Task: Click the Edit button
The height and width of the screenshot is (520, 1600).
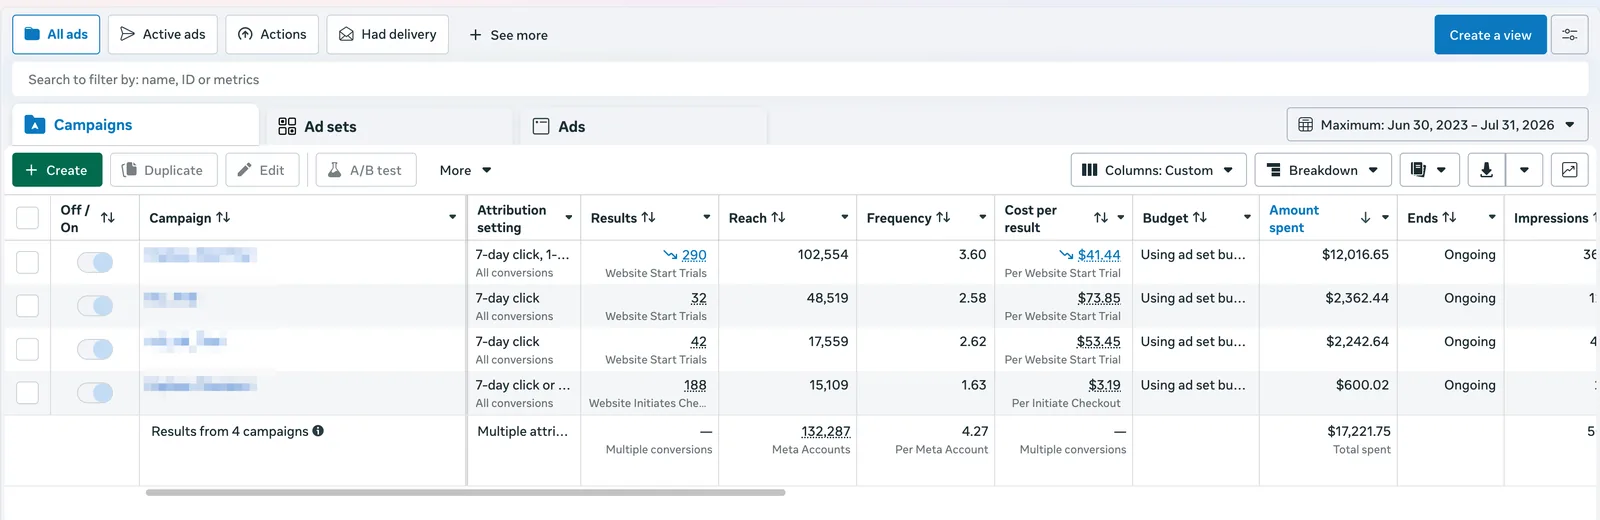Action: point(261,170)
